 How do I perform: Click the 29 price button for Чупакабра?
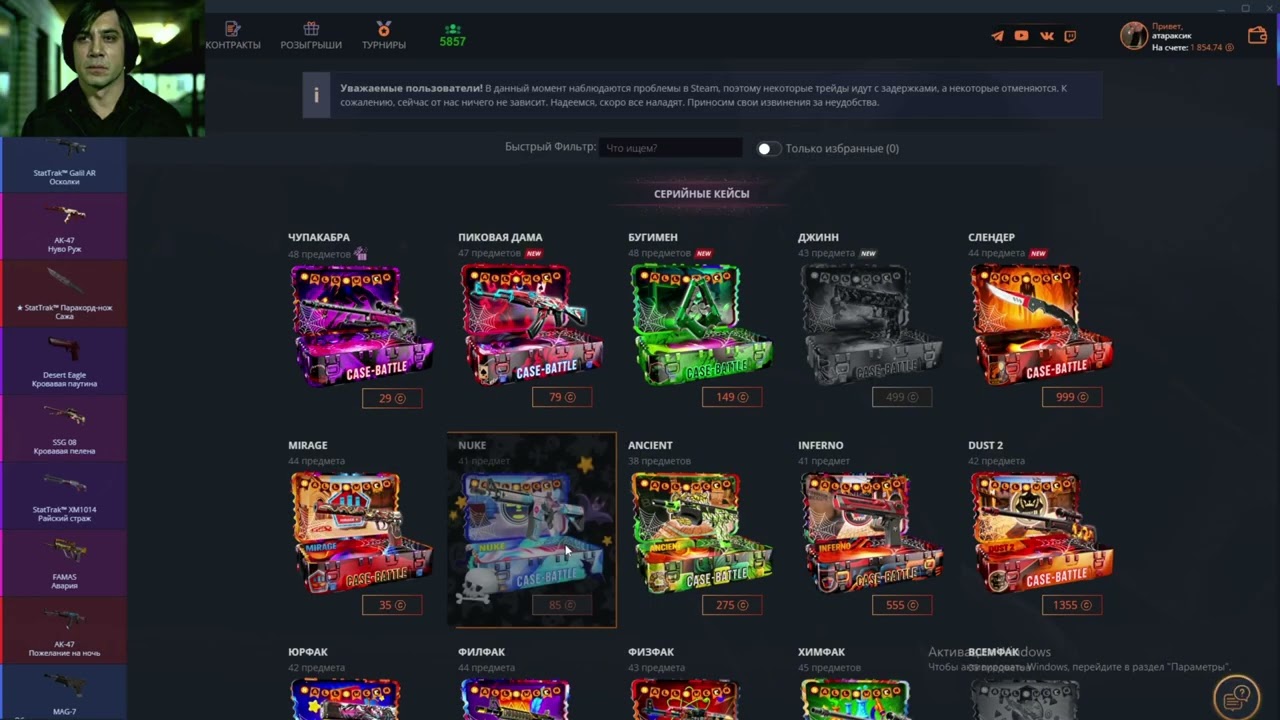[392, 398]
